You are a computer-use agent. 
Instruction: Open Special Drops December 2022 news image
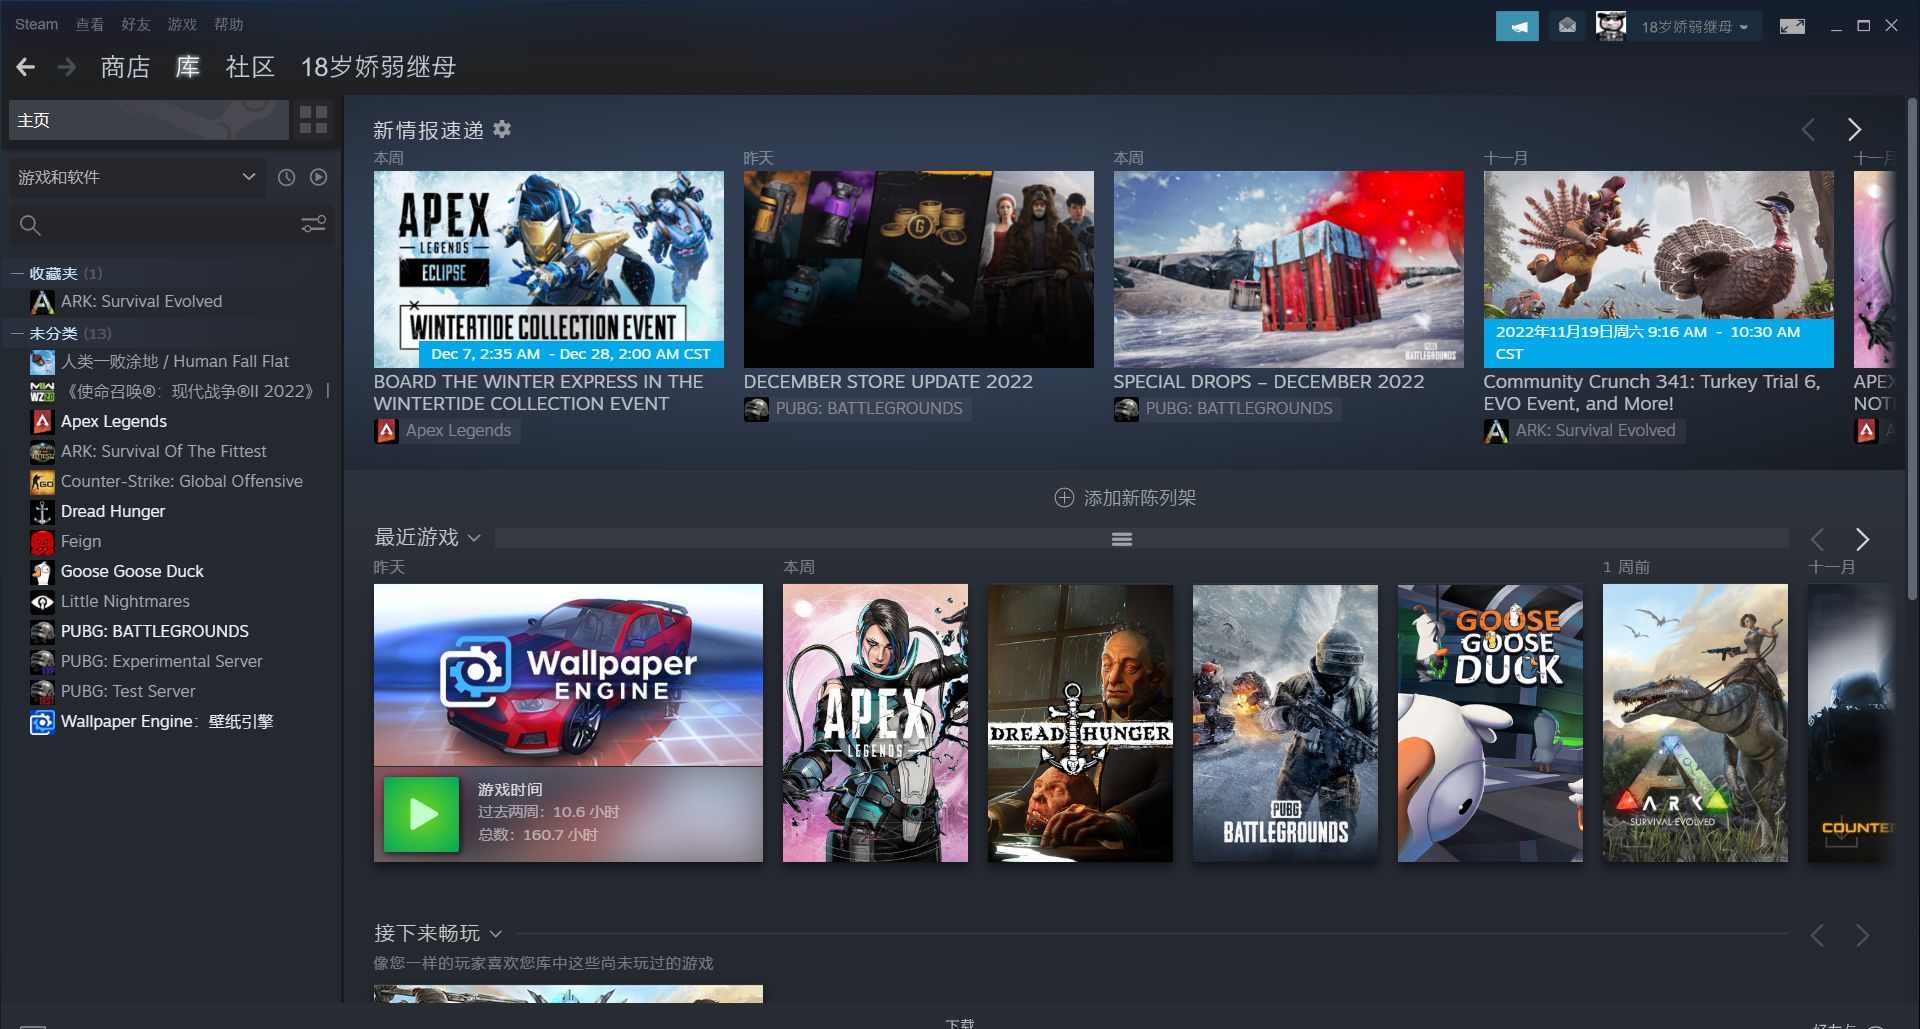[1289, 269]
